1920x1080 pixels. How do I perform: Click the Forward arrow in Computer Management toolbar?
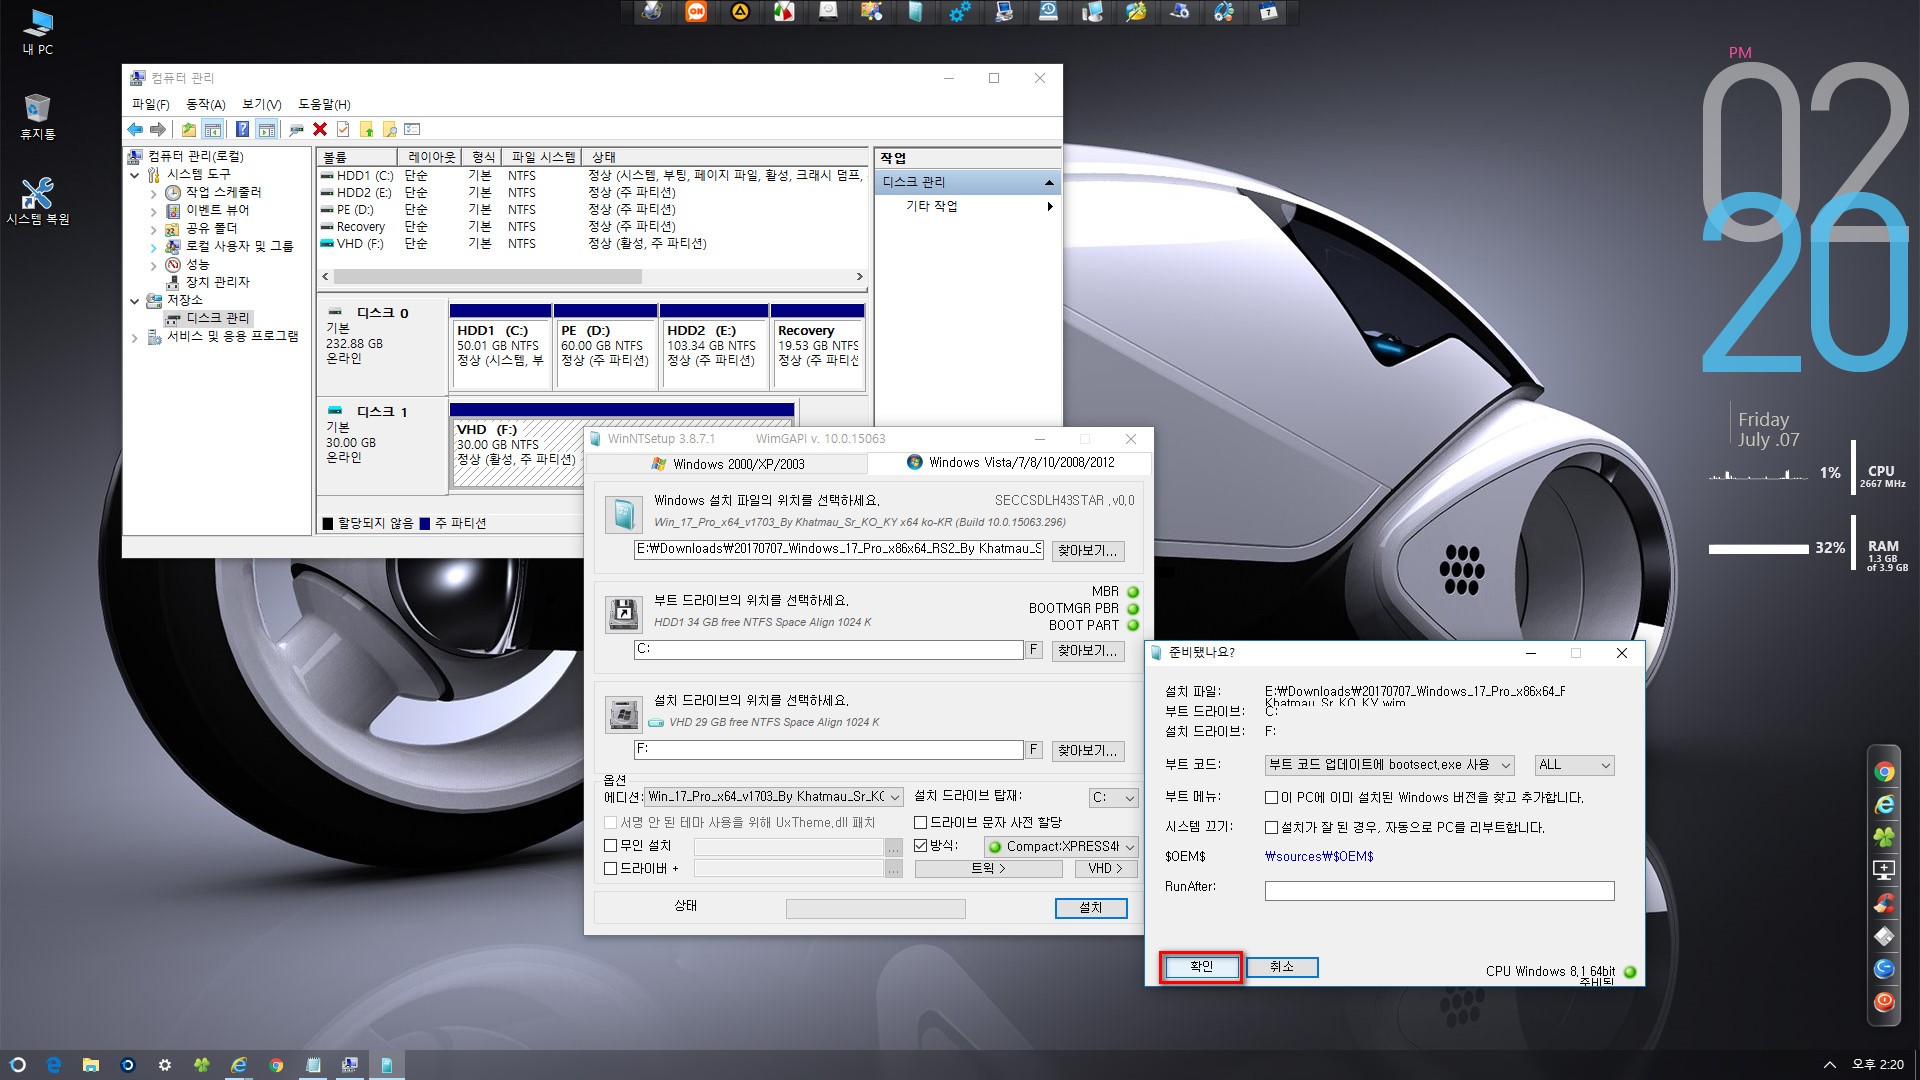coord(158,129)
